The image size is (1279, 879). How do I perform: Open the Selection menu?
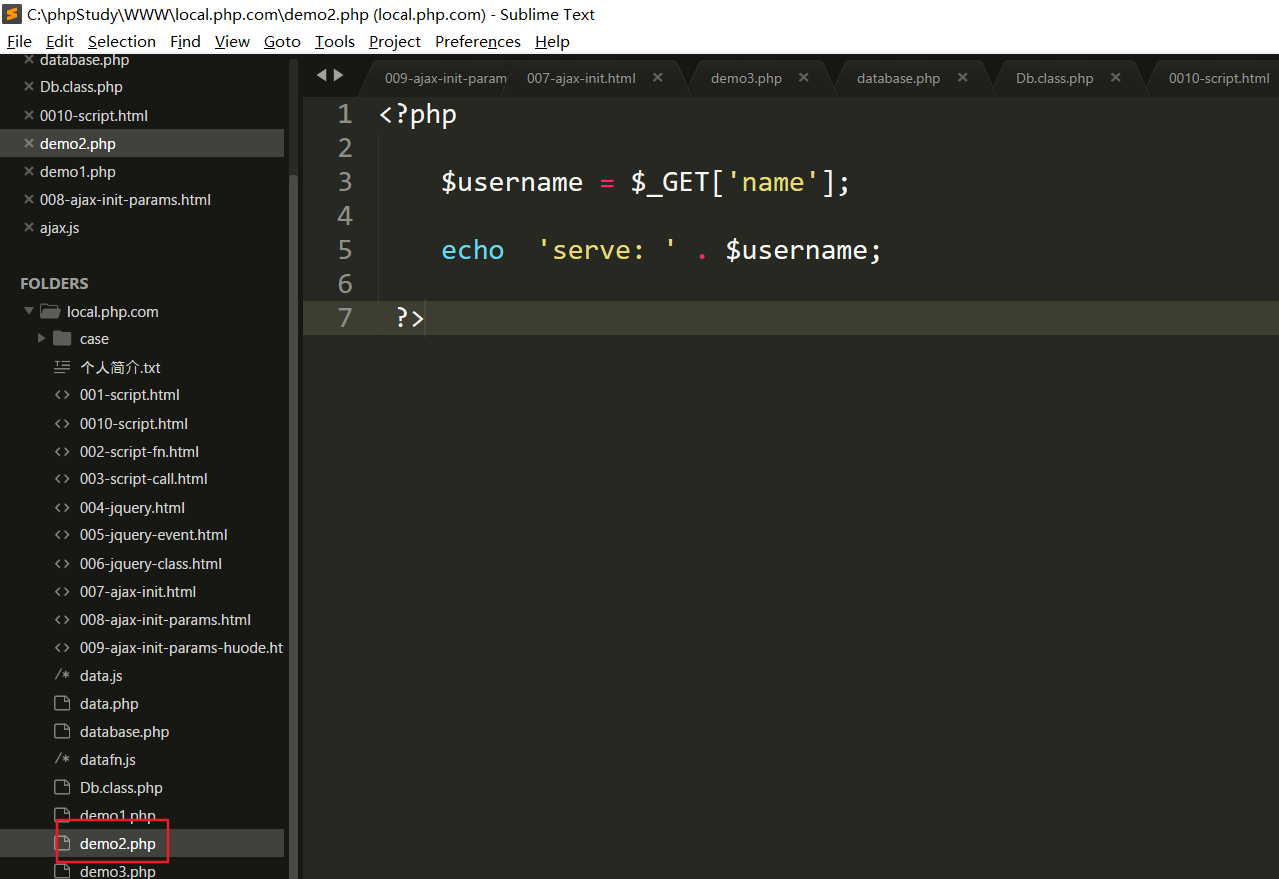121,41
